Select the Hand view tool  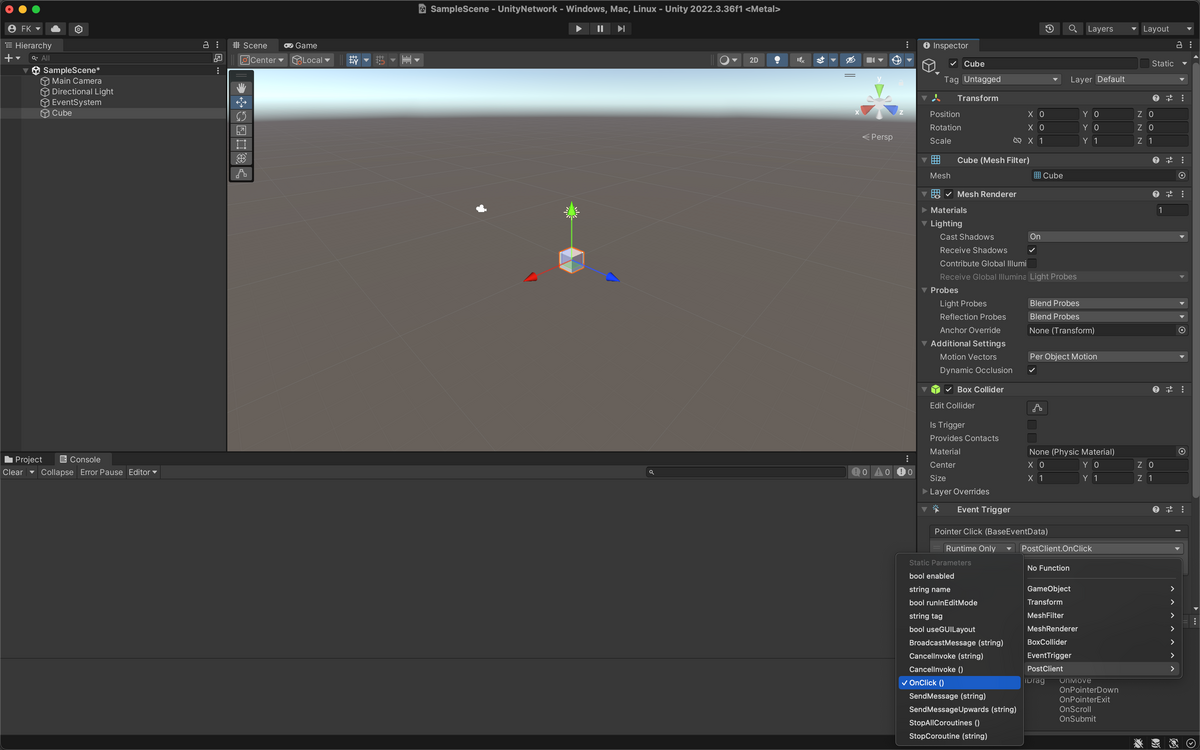click(241, 88)
